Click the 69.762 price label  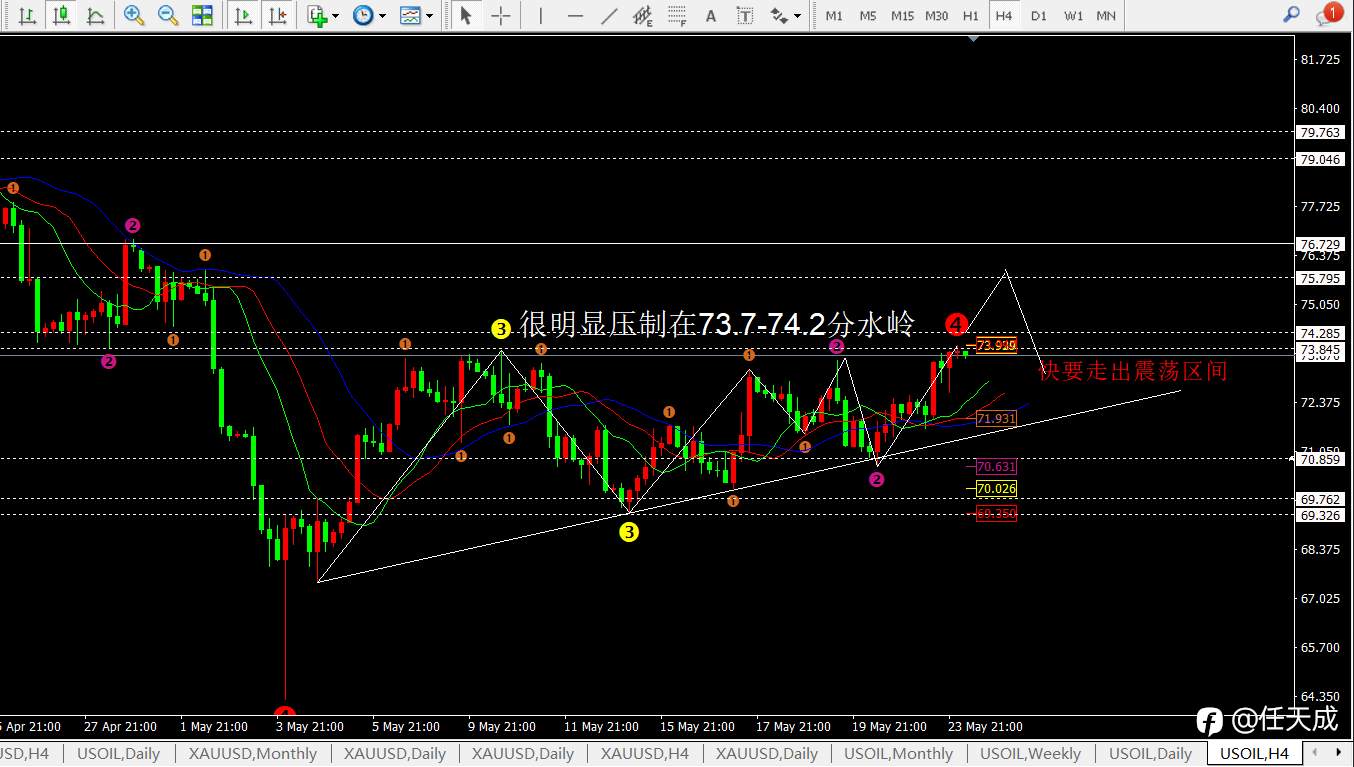[x=1319, y=499]
